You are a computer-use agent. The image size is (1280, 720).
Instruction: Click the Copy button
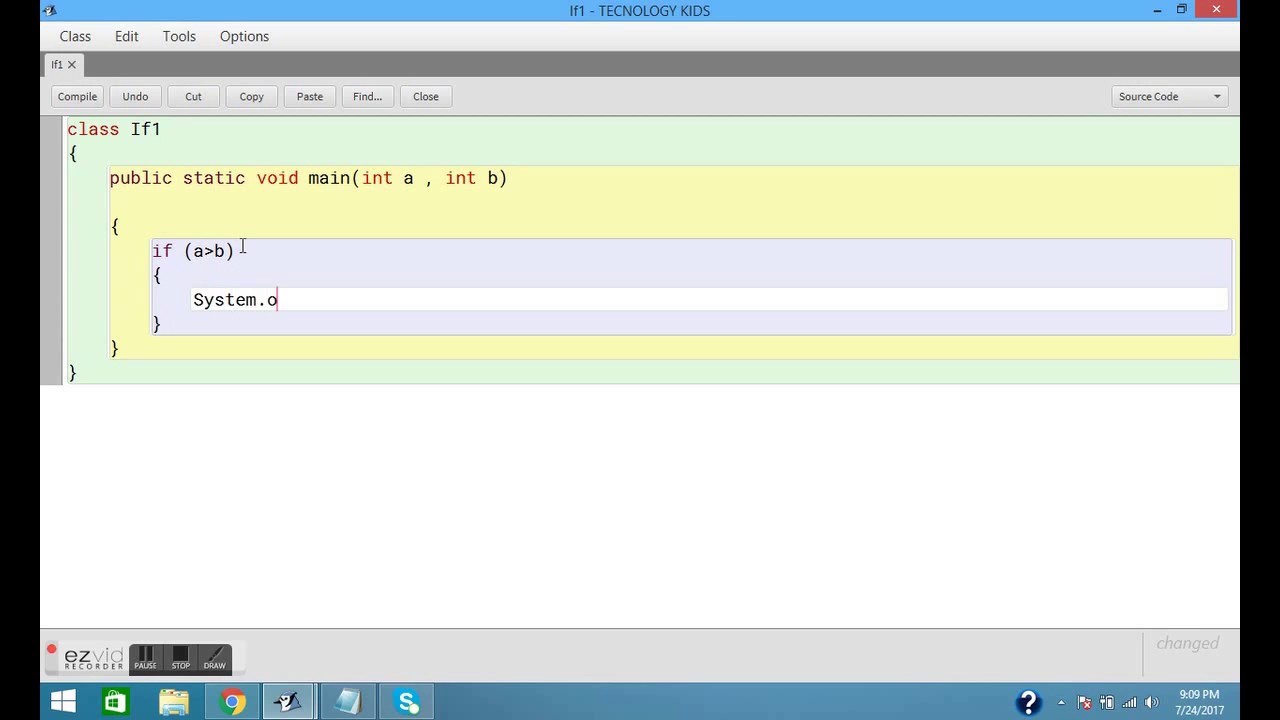click(x=251, y=96)
